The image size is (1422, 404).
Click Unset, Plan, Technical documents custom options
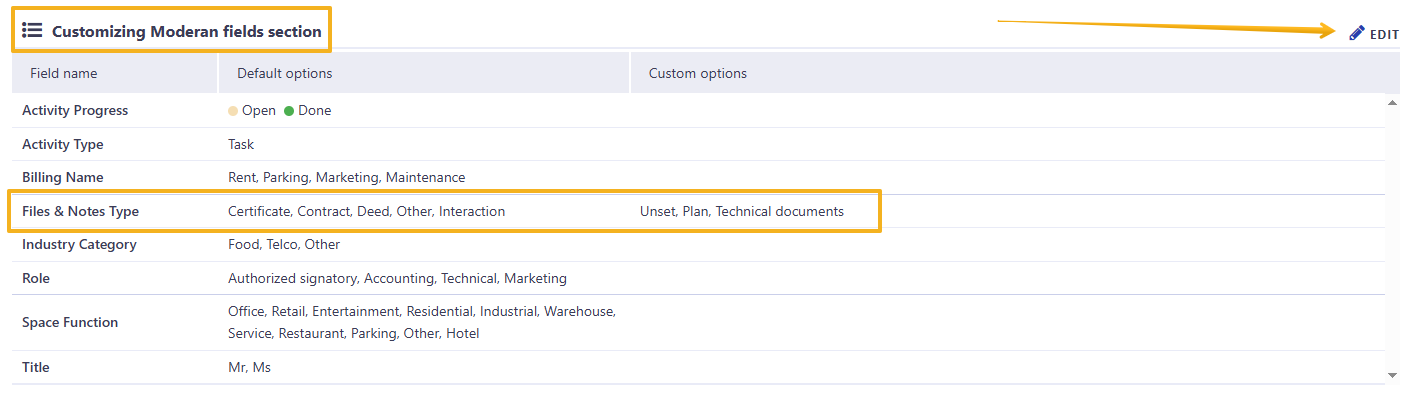pyautogui.click(x=742, y=211)
